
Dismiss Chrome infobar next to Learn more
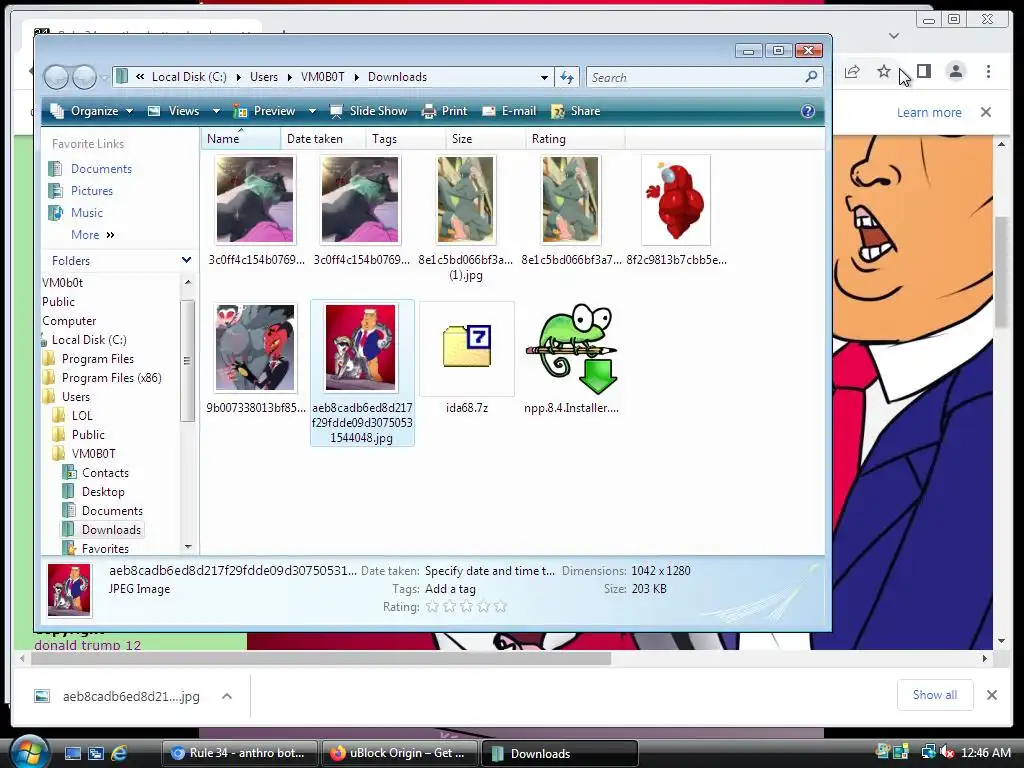click(x=986, y=112)
